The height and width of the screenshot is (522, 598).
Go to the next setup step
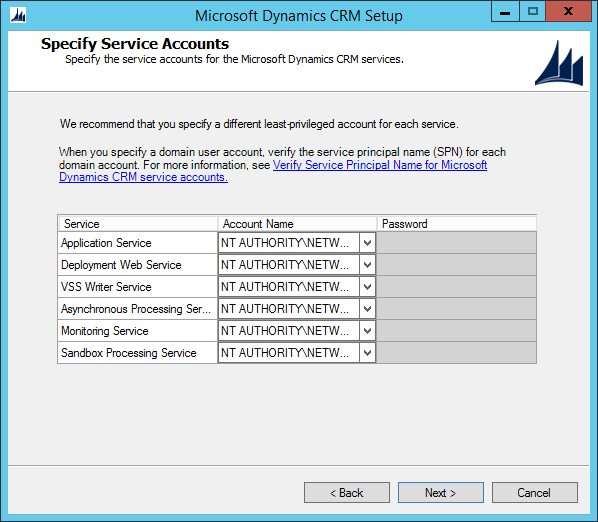click(x=440, y=493)
